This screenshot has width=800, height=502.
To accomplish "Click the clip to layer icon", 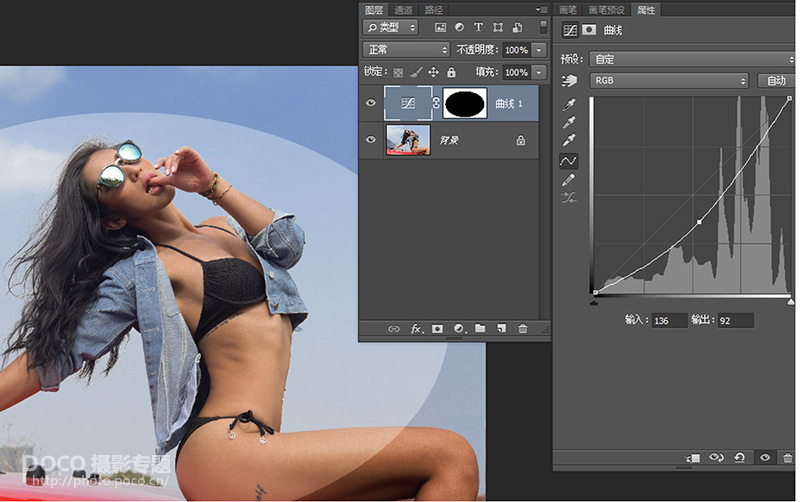I will click(x=693, y=458).
